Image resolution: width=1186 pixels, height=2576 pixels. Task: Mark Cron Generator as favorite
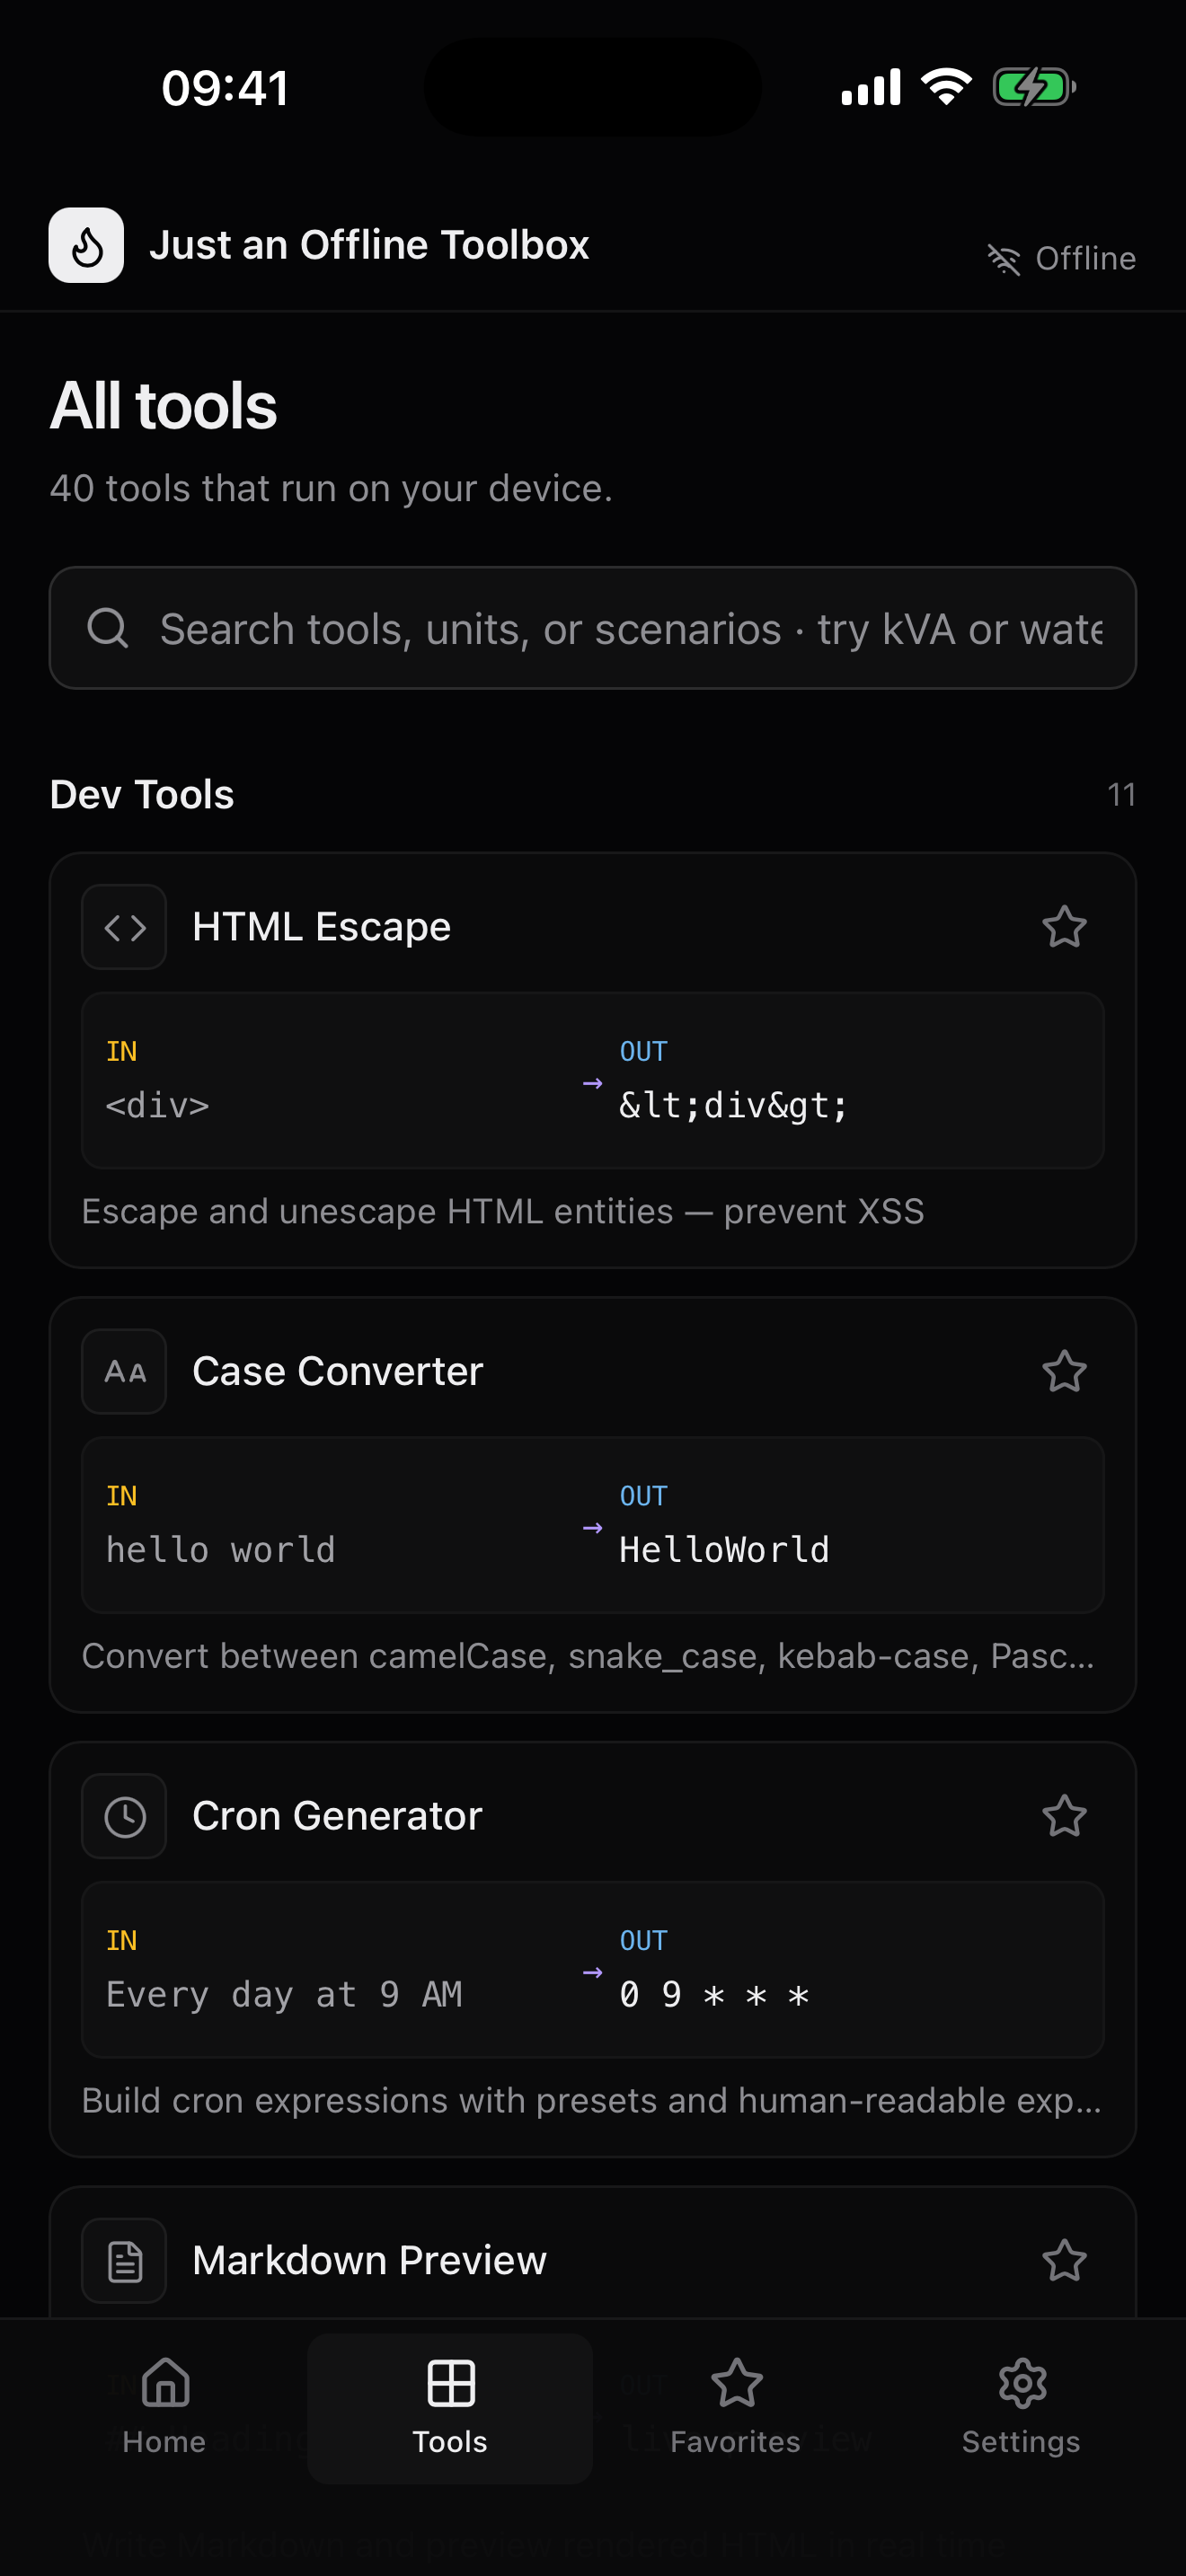[1064, 1816]
